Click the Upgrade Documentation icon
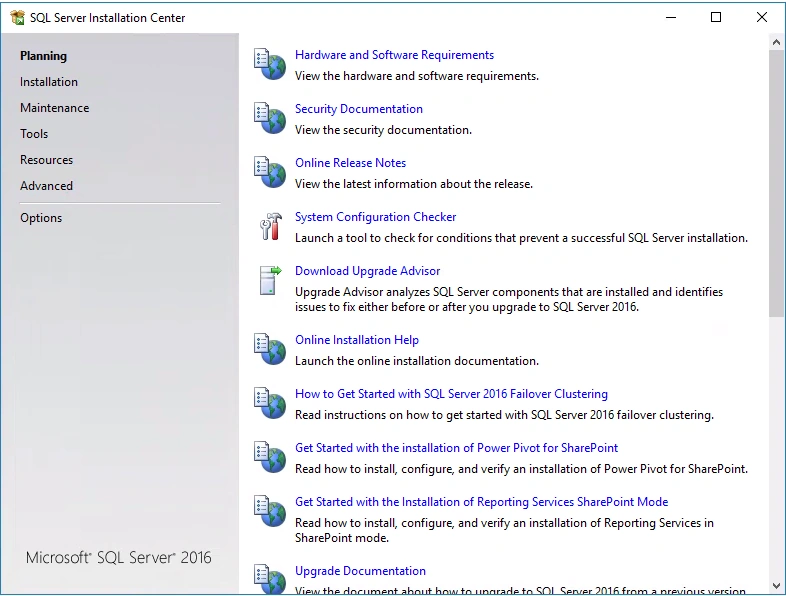The width and height of the screenshot is (786, 596). pyautogui.click(x=270, y=579)
